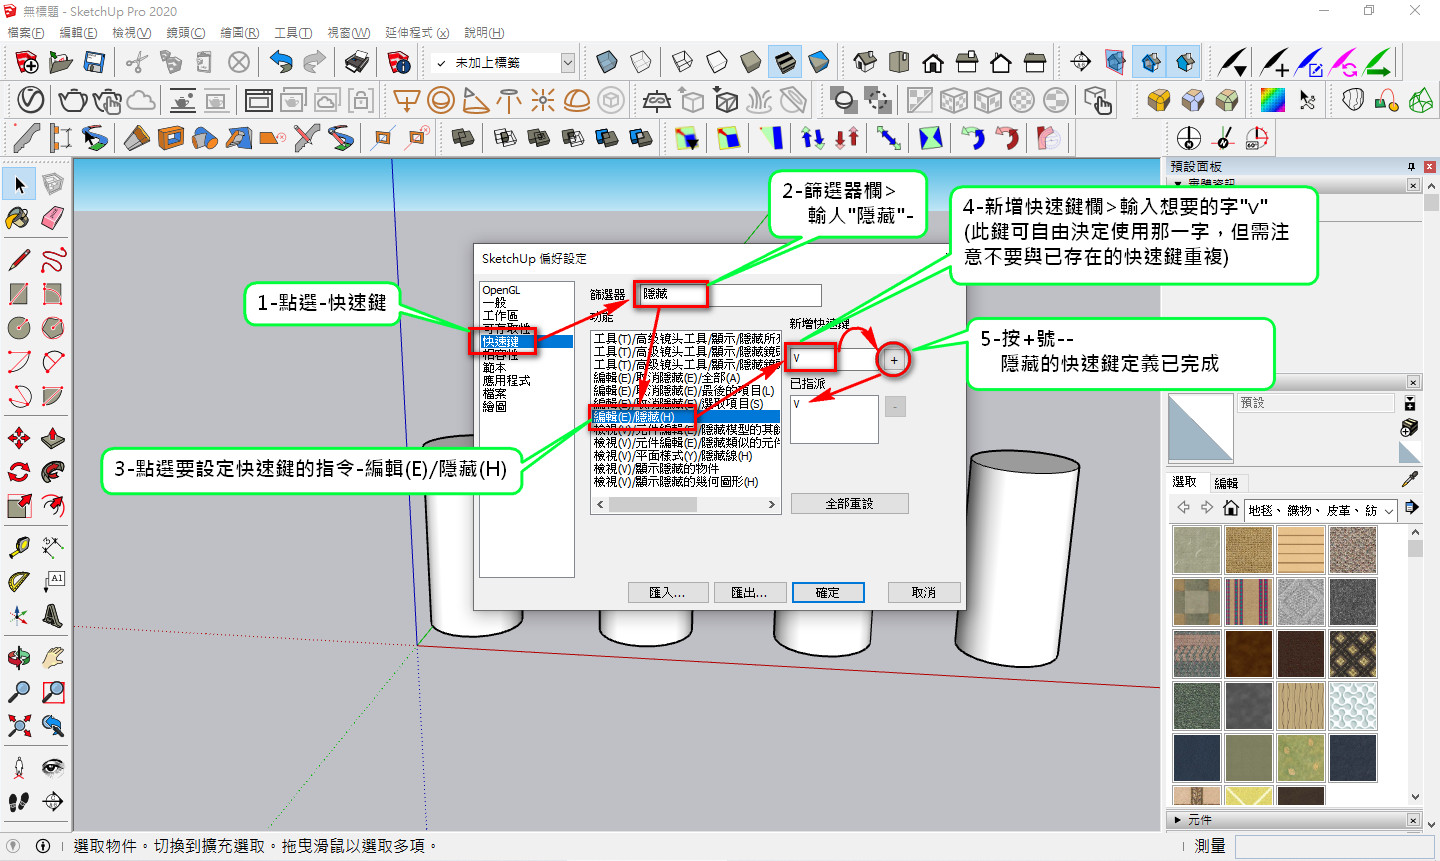This screenshot has height=861, width=1440.
Task: Click right arrow of function list scrollbar
Action: (x=772, y=505)
